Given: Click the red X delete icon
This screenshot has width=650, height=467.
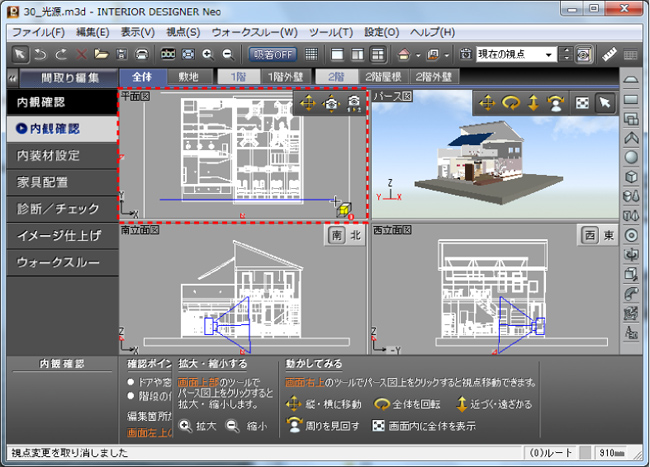Looking at the screenshot, I should [x=82, y=53].
